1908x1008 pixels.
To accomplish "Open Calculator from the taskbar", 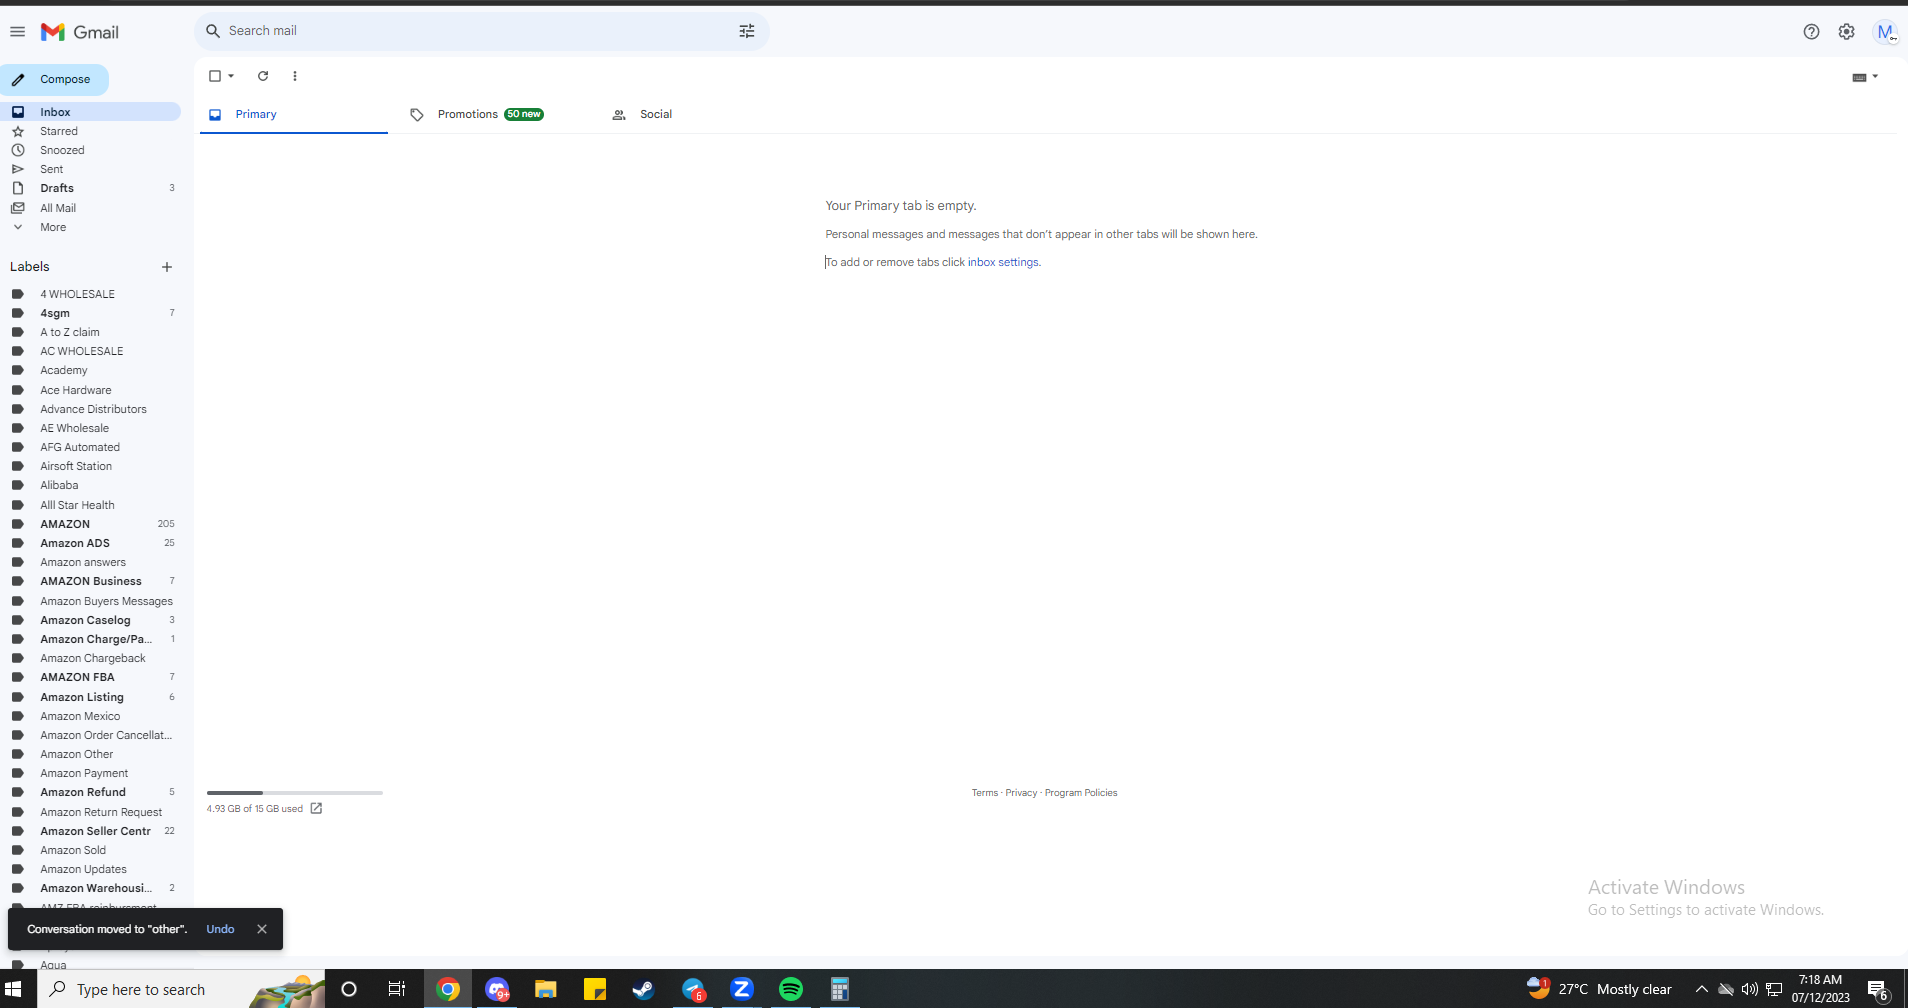I will (840, 989).
